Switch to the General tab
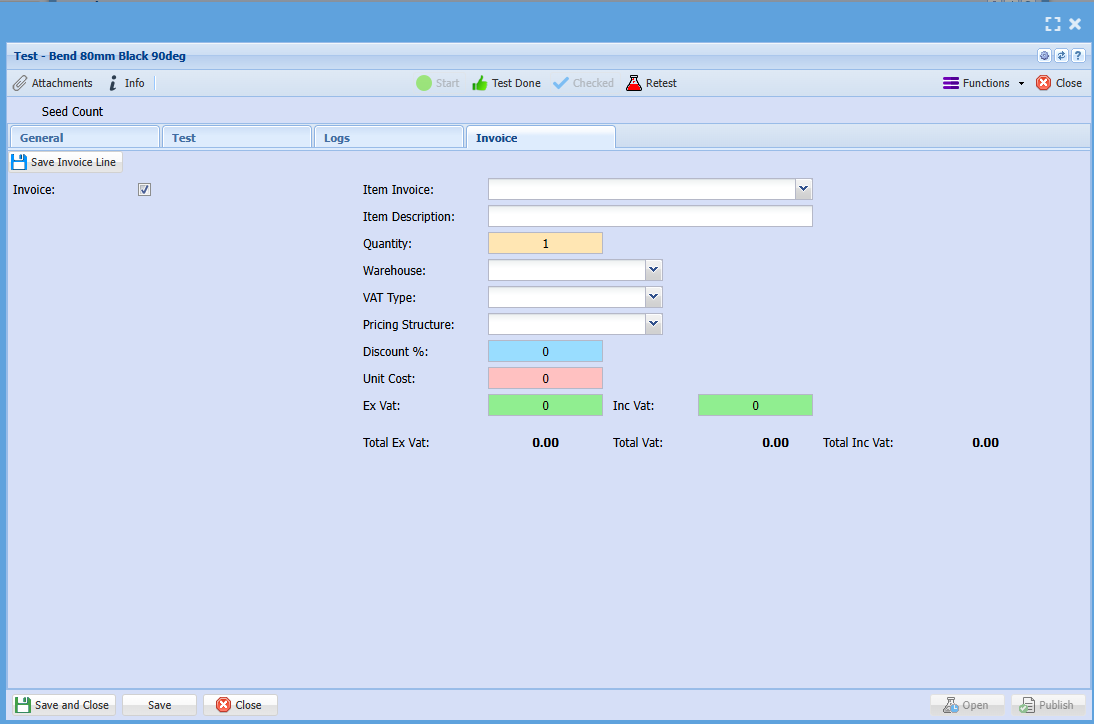The height and width of the screenshot is (724, 1094). (83, 138)
